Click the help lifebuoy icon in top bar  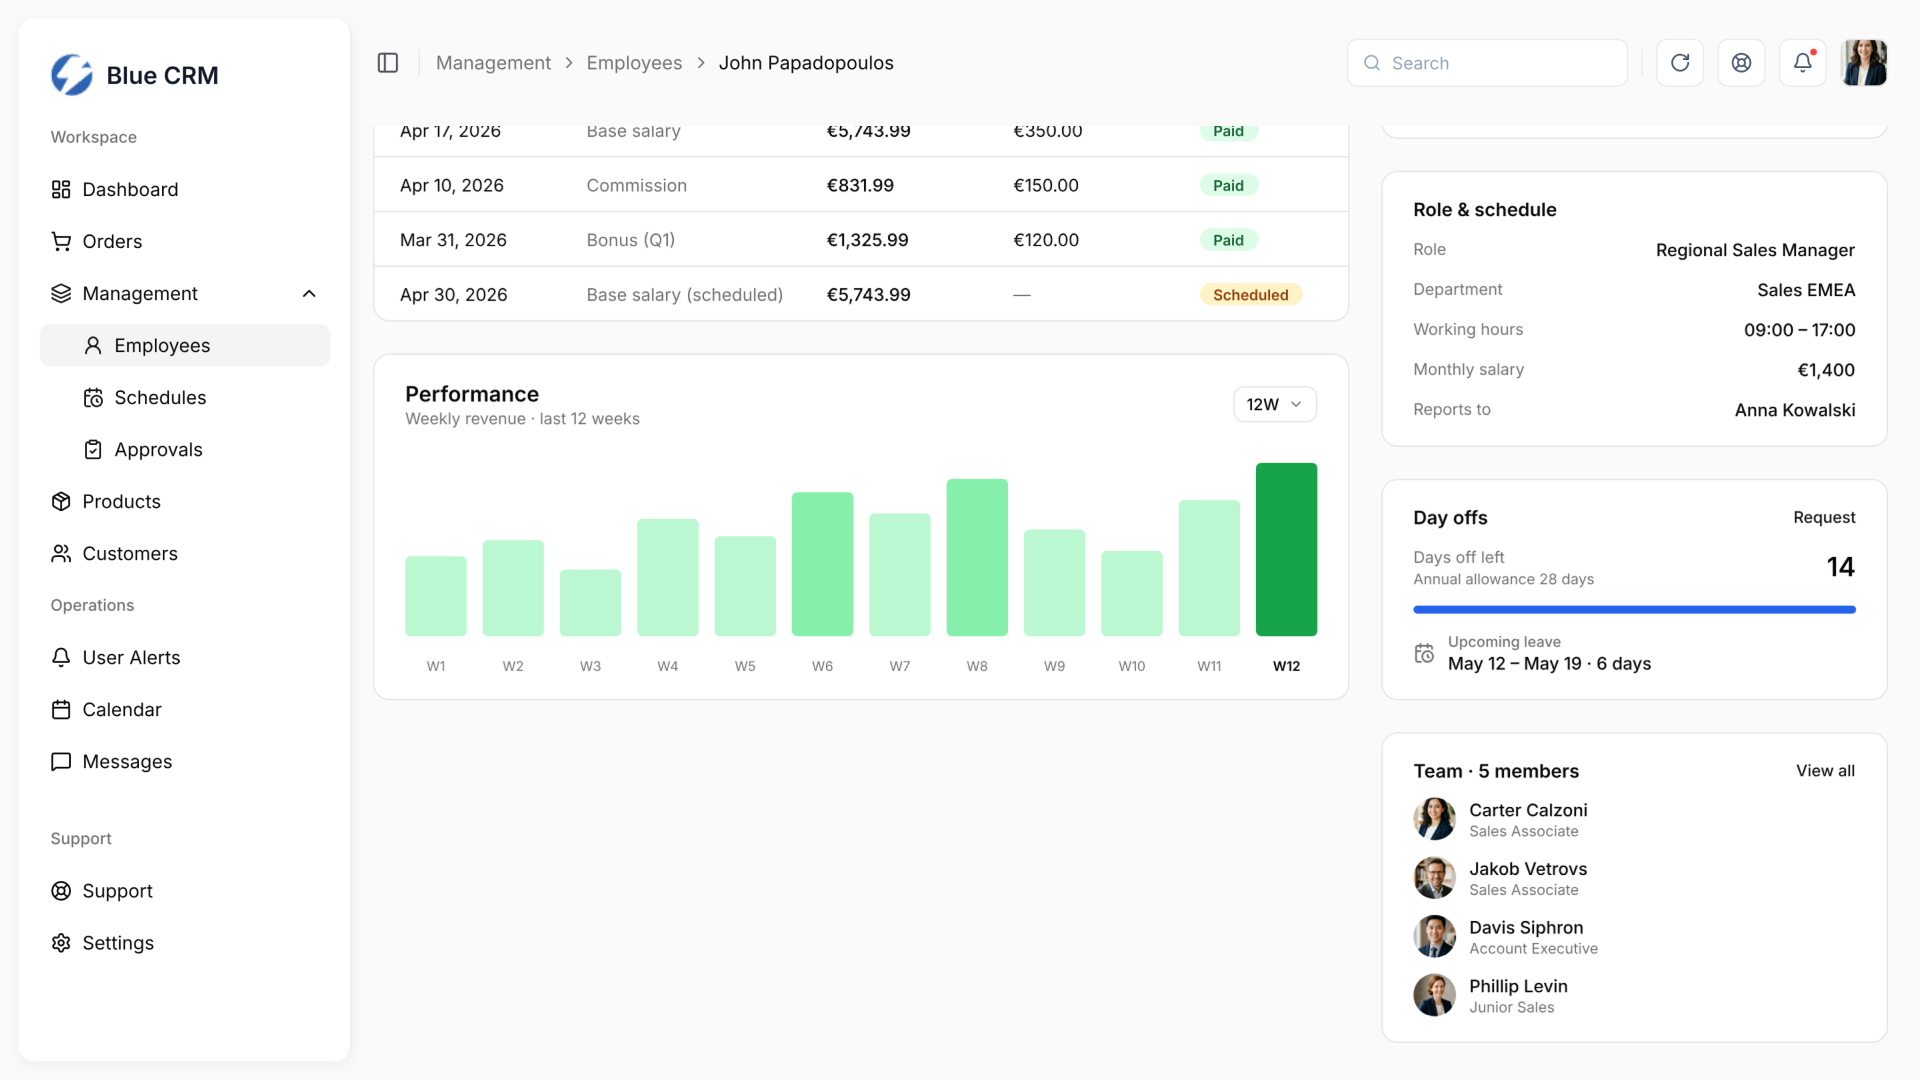(x=1741, y=63)
